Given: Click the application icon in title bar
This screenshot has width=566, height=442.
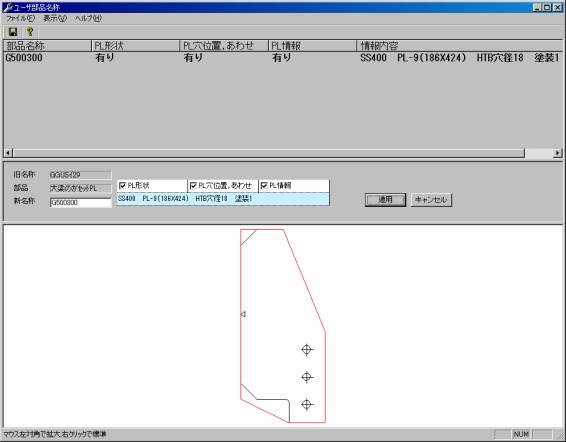Looking at the screenshot, I should [7, 7].
